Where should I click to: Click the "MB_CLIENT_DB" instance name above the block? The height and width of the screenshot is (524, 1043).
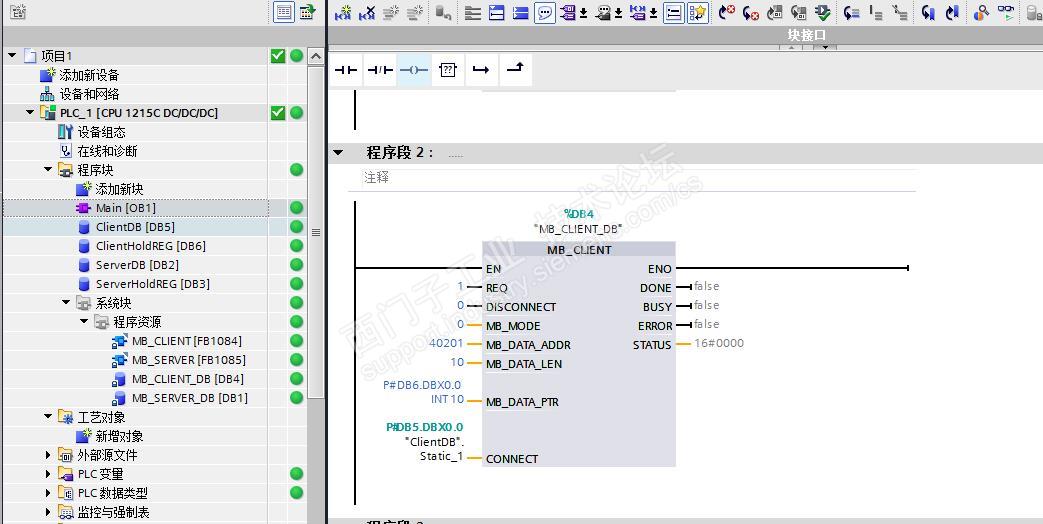coord(578,229)
